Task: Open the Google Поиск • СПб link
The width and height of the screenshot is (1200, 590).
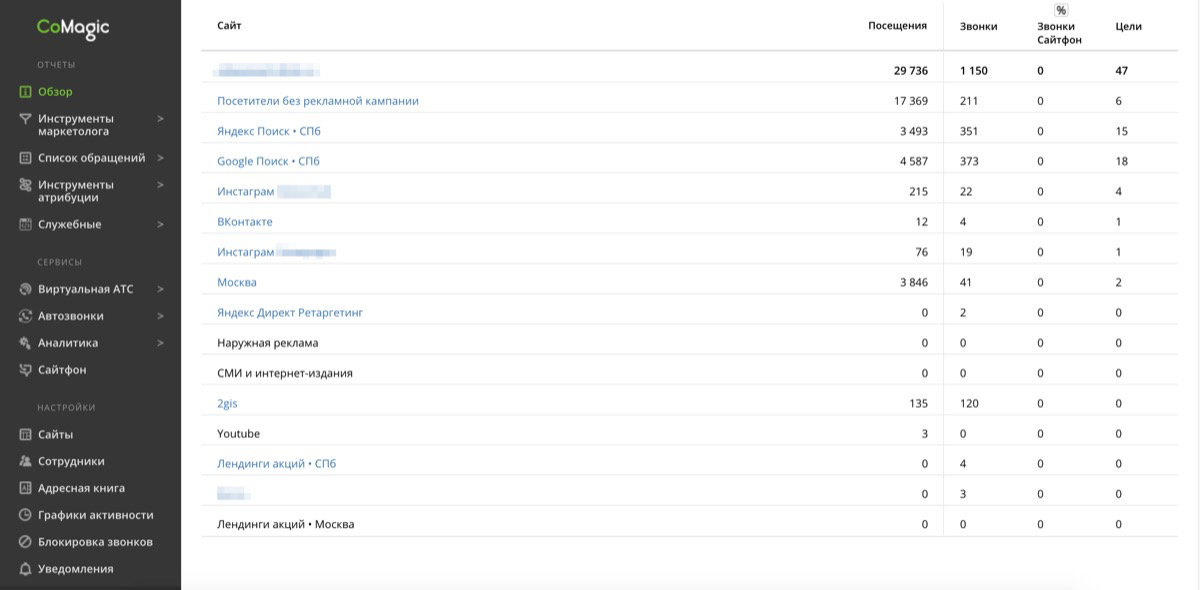Action: point(268,161)
